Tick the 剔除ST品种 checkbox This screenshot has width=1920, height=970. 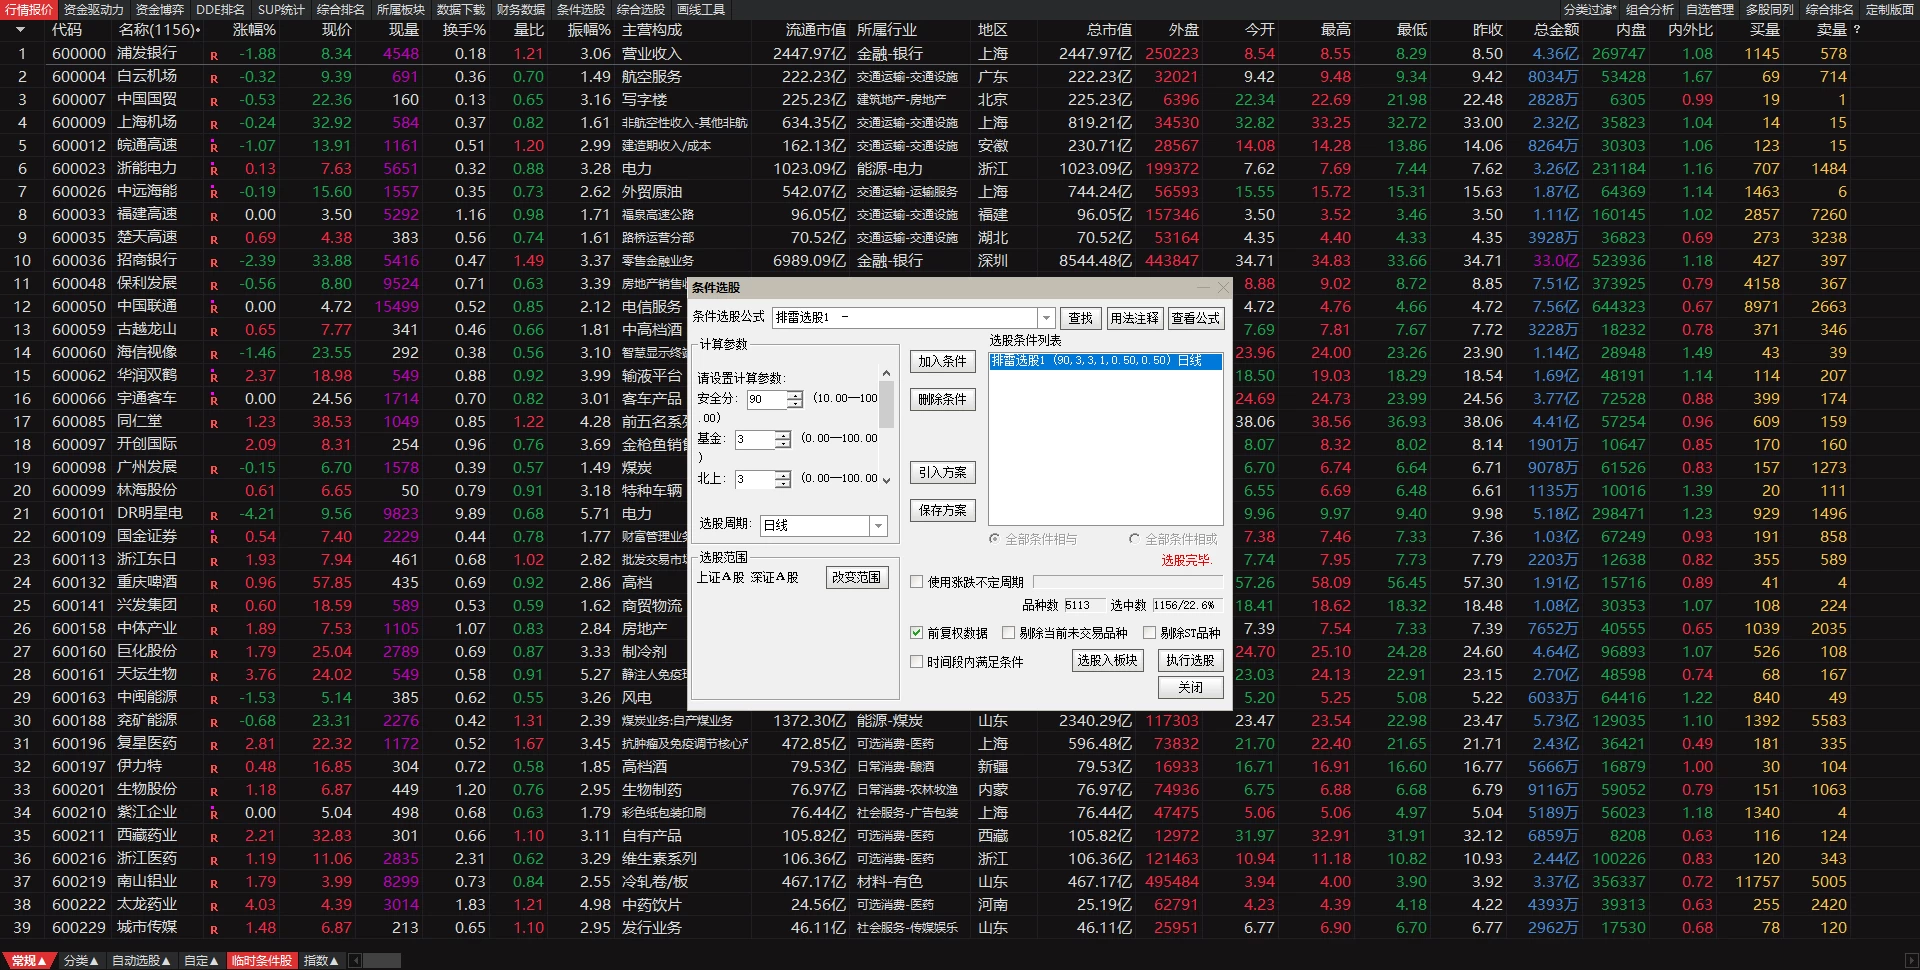coord(1149,633)
